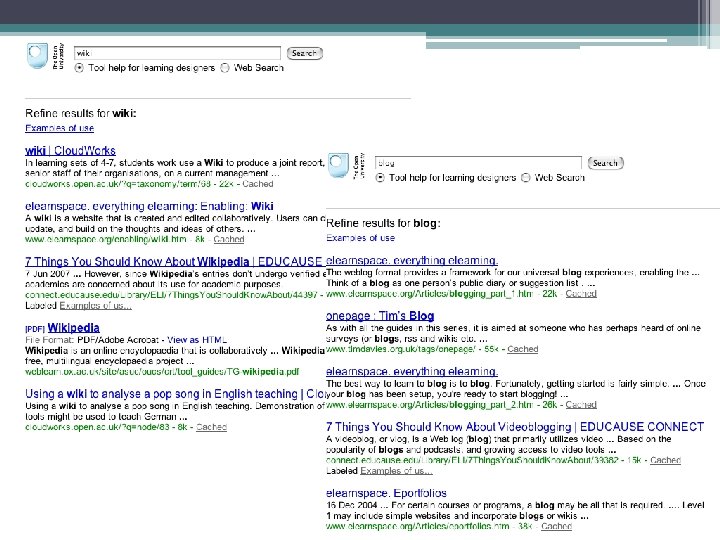This screenshot has height=540, width=720.
Task: Open Cached link for timdavies.org.uk onepage result
Action: coord(523,349)
